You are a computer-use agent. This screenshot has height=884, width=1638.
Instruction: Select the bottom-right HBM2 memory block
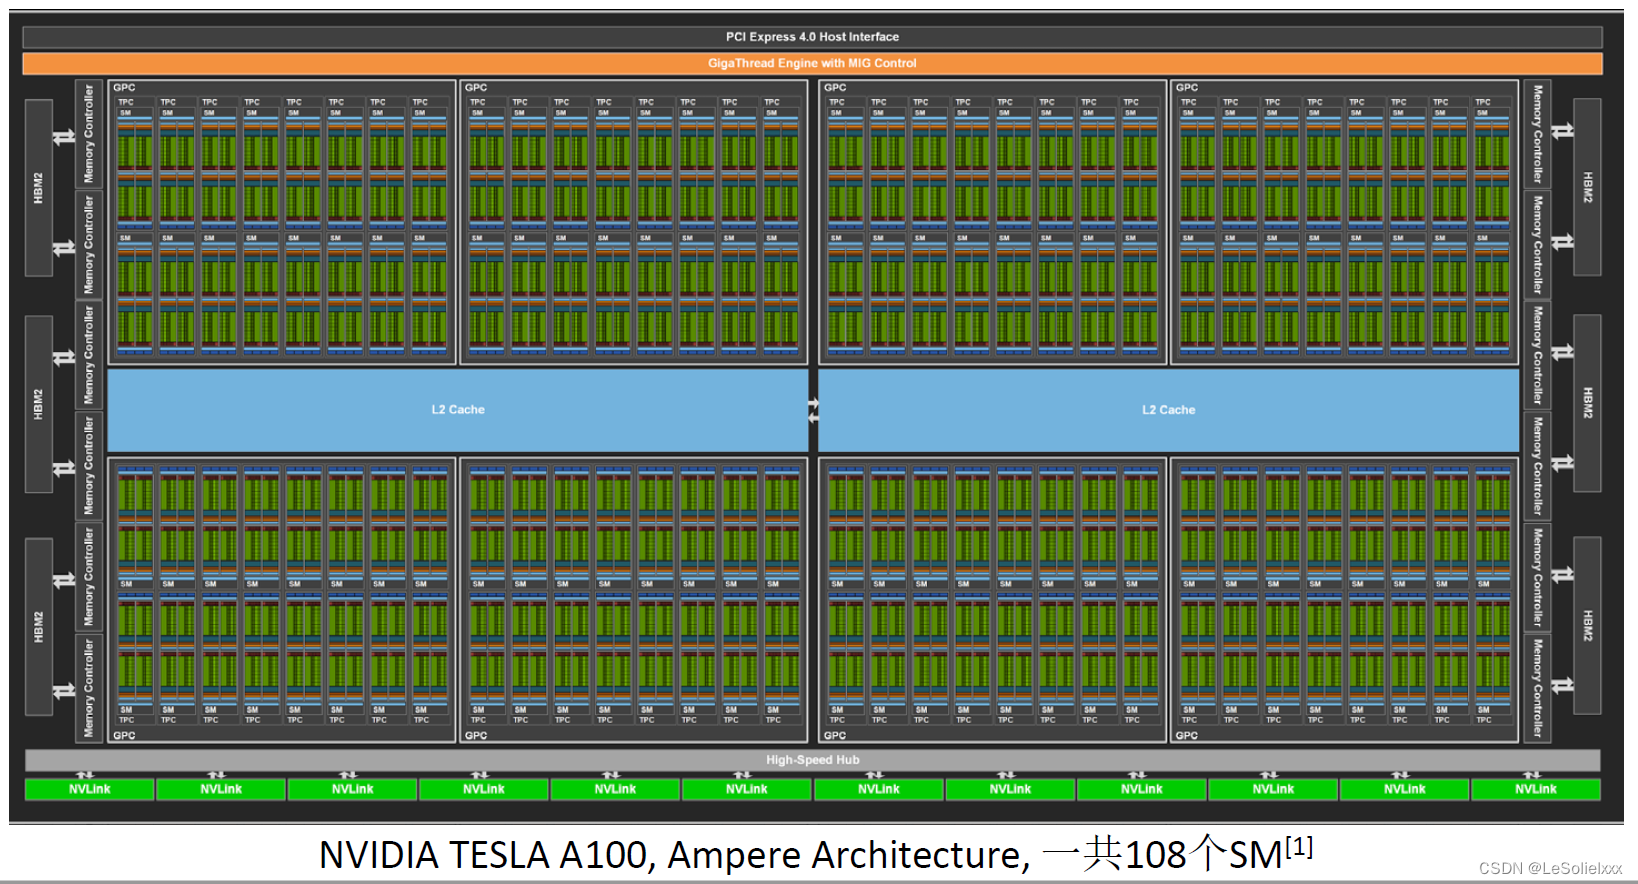pyautogui.click(x=1587, y=626)
